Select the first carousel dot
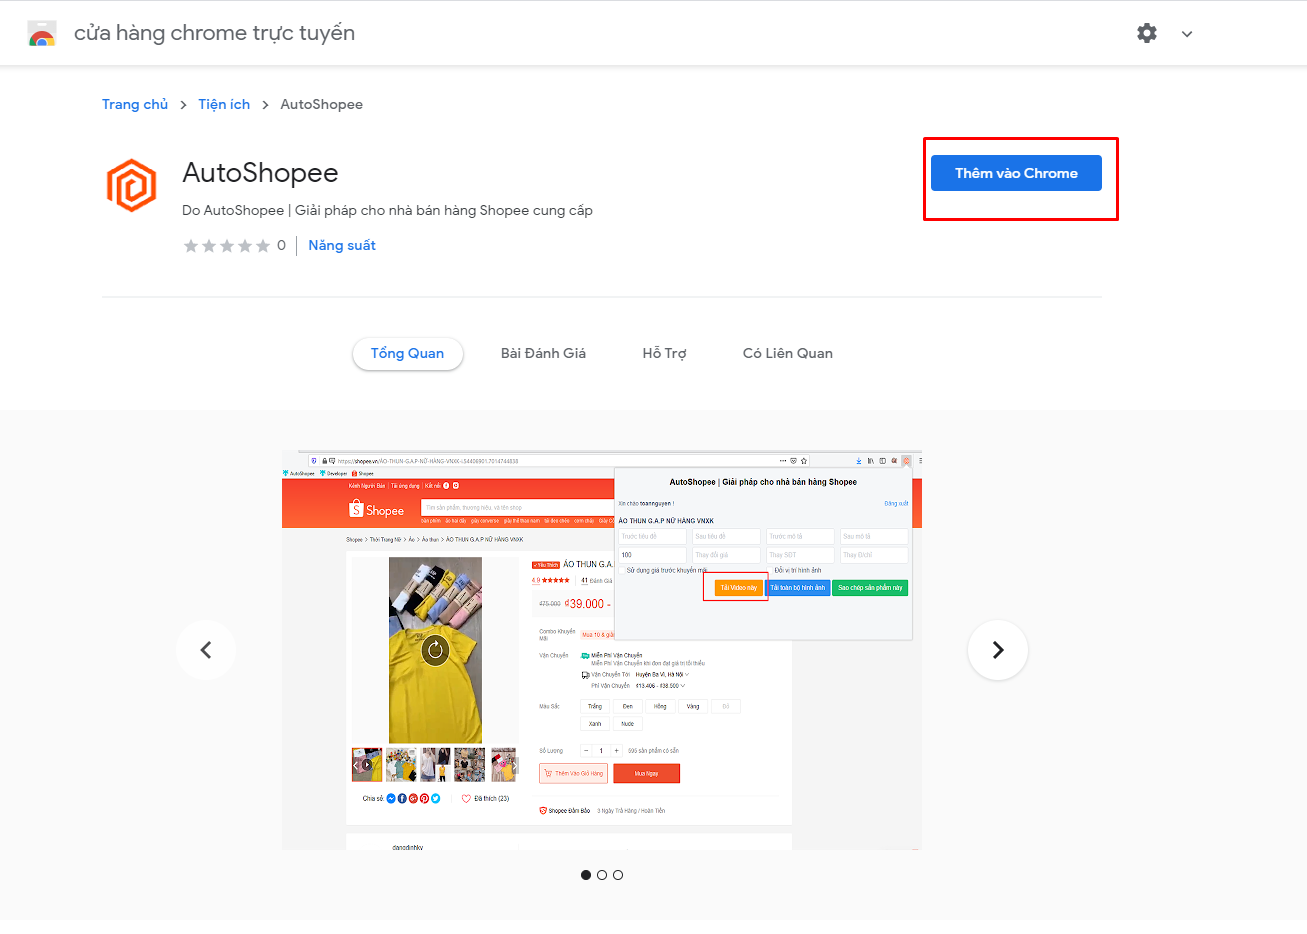This screenshot has width=1307, height=934. [x=586, y=875]
